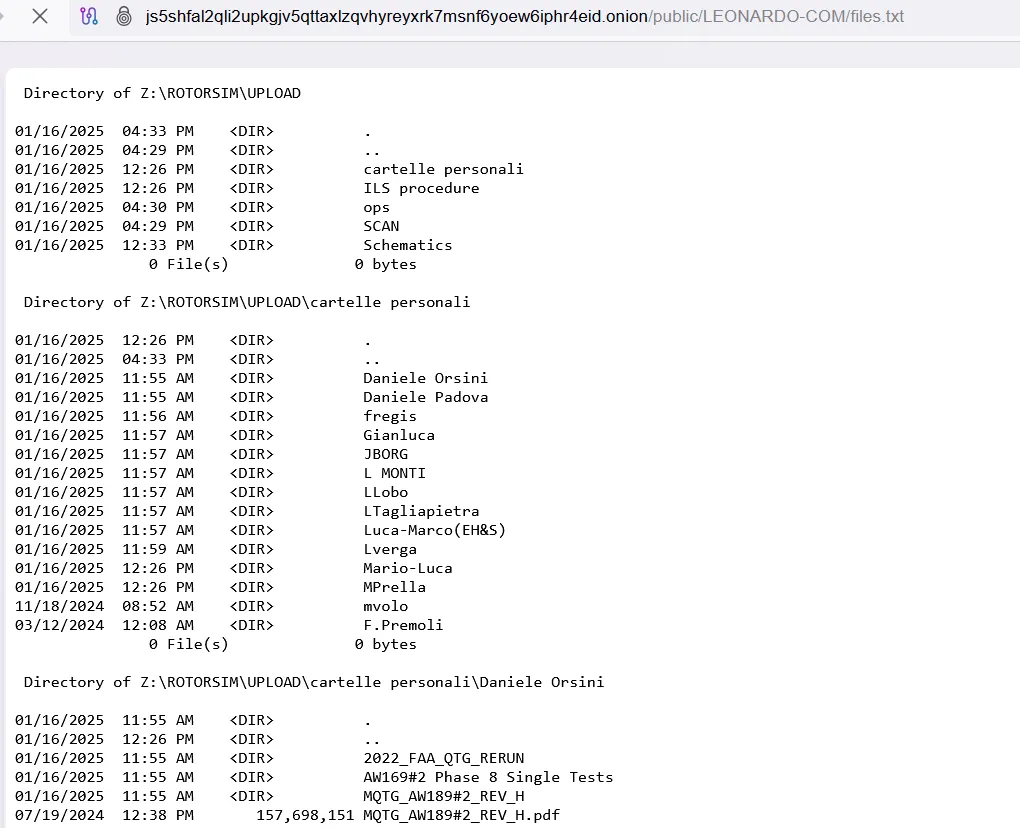Stop loading the page with the X button

tap(40, 16)
